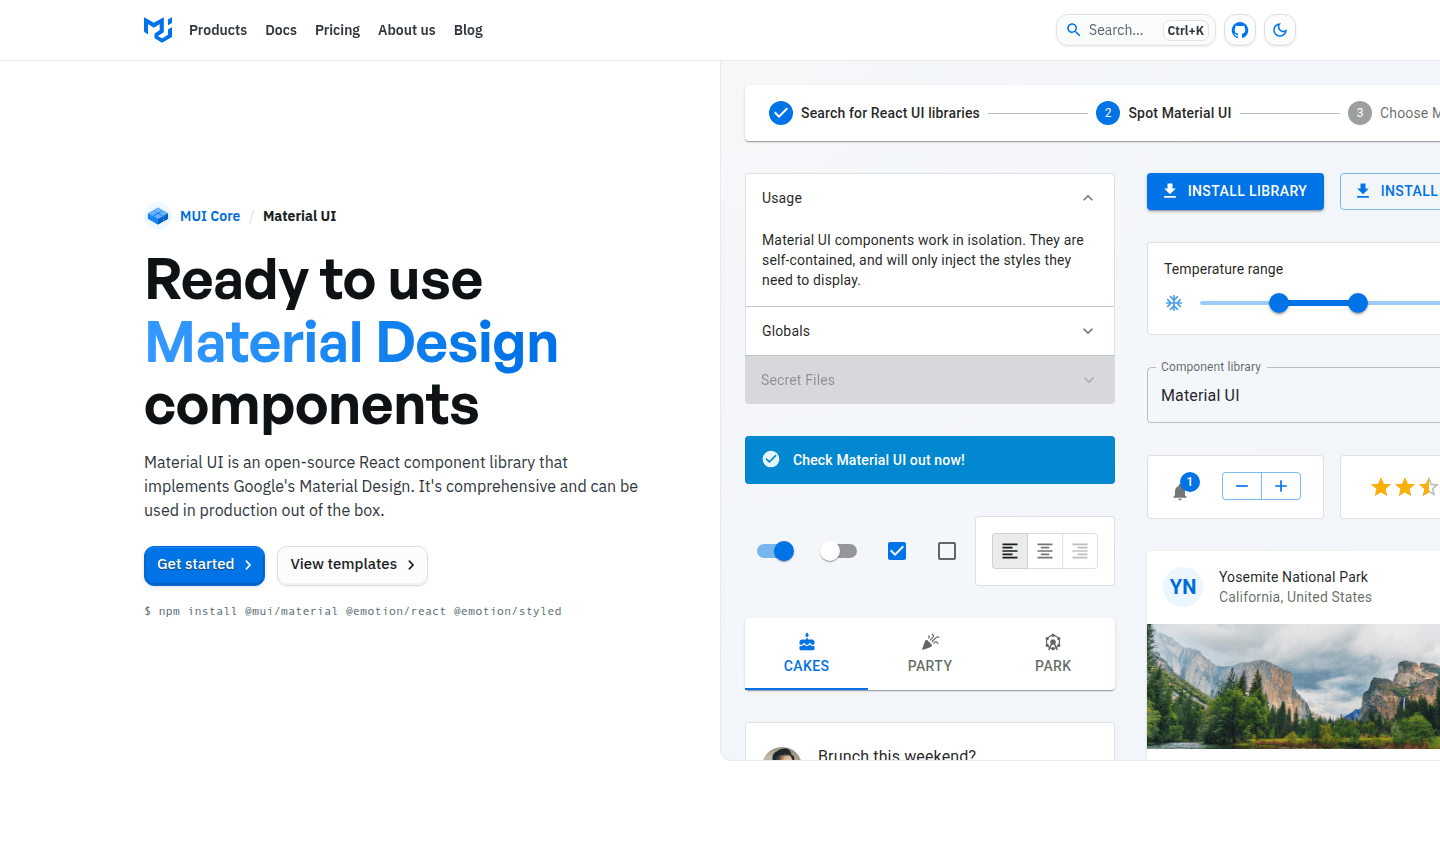The height and width of the screenshot is (862, 1440).
Task: Follow the MUI Core breadcrumb link
Action: [210, 216]
